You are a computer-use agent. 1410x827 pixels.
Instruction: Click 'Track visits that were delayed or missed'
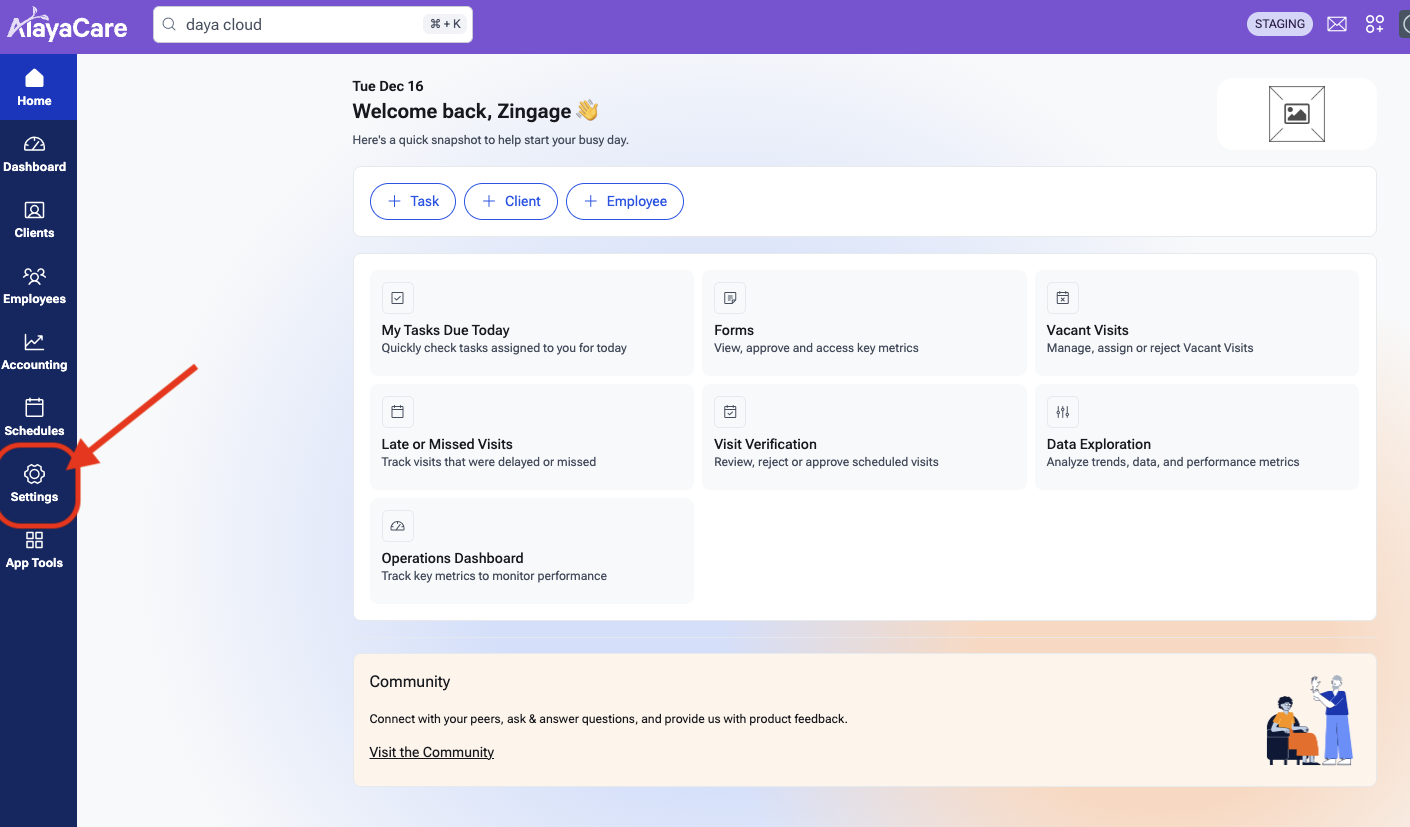pyautogui.click(x=489, y=462)
